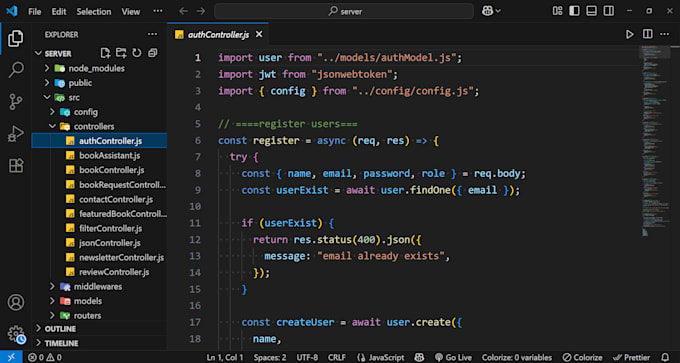Open the Extensions view
Image resolution: width=680 pixels, height=363 pixels.
click(x=16, y=166)
